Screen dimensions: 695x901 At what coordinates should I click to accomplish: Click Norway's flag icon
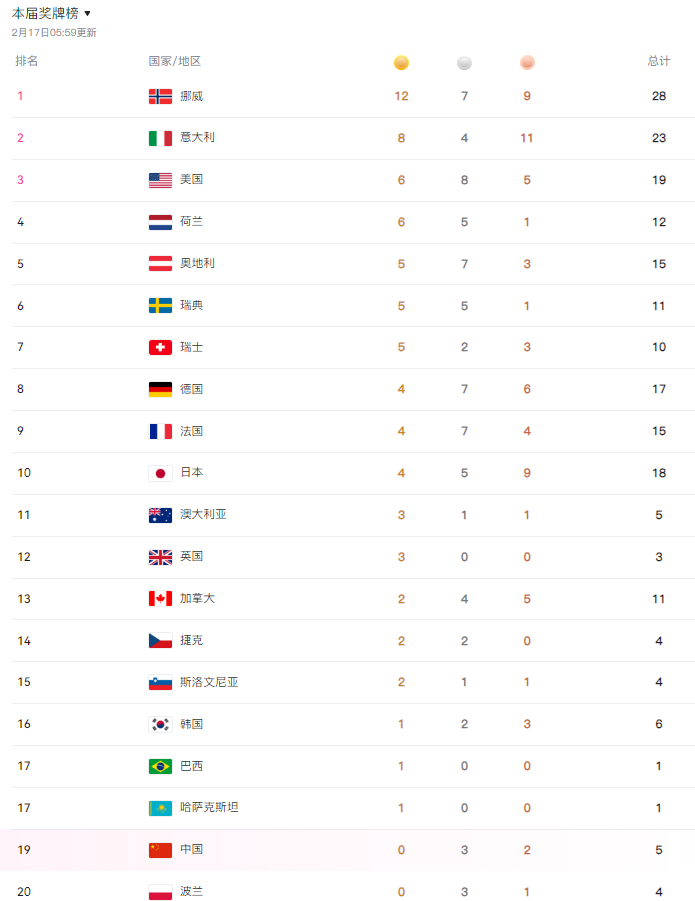(x=160, y=96)
